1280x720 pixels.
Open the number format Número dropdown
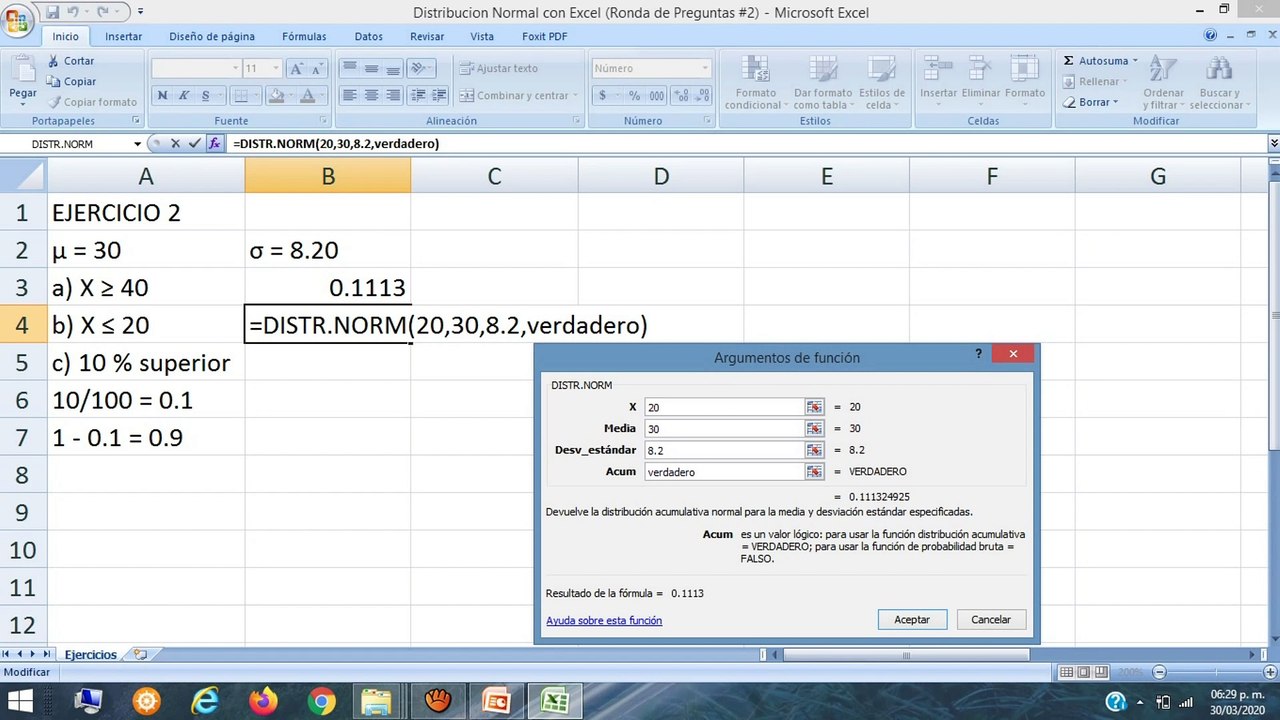(705, 69)
